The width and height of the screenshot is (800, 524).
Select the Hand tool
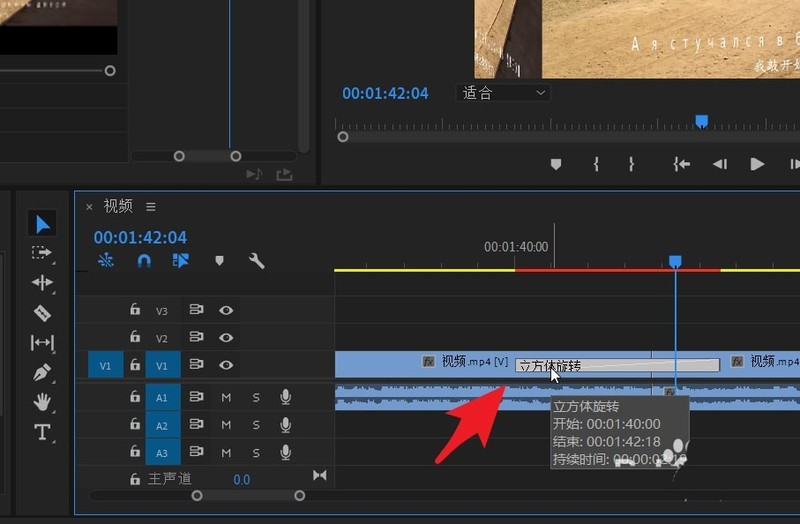[42, 402]
